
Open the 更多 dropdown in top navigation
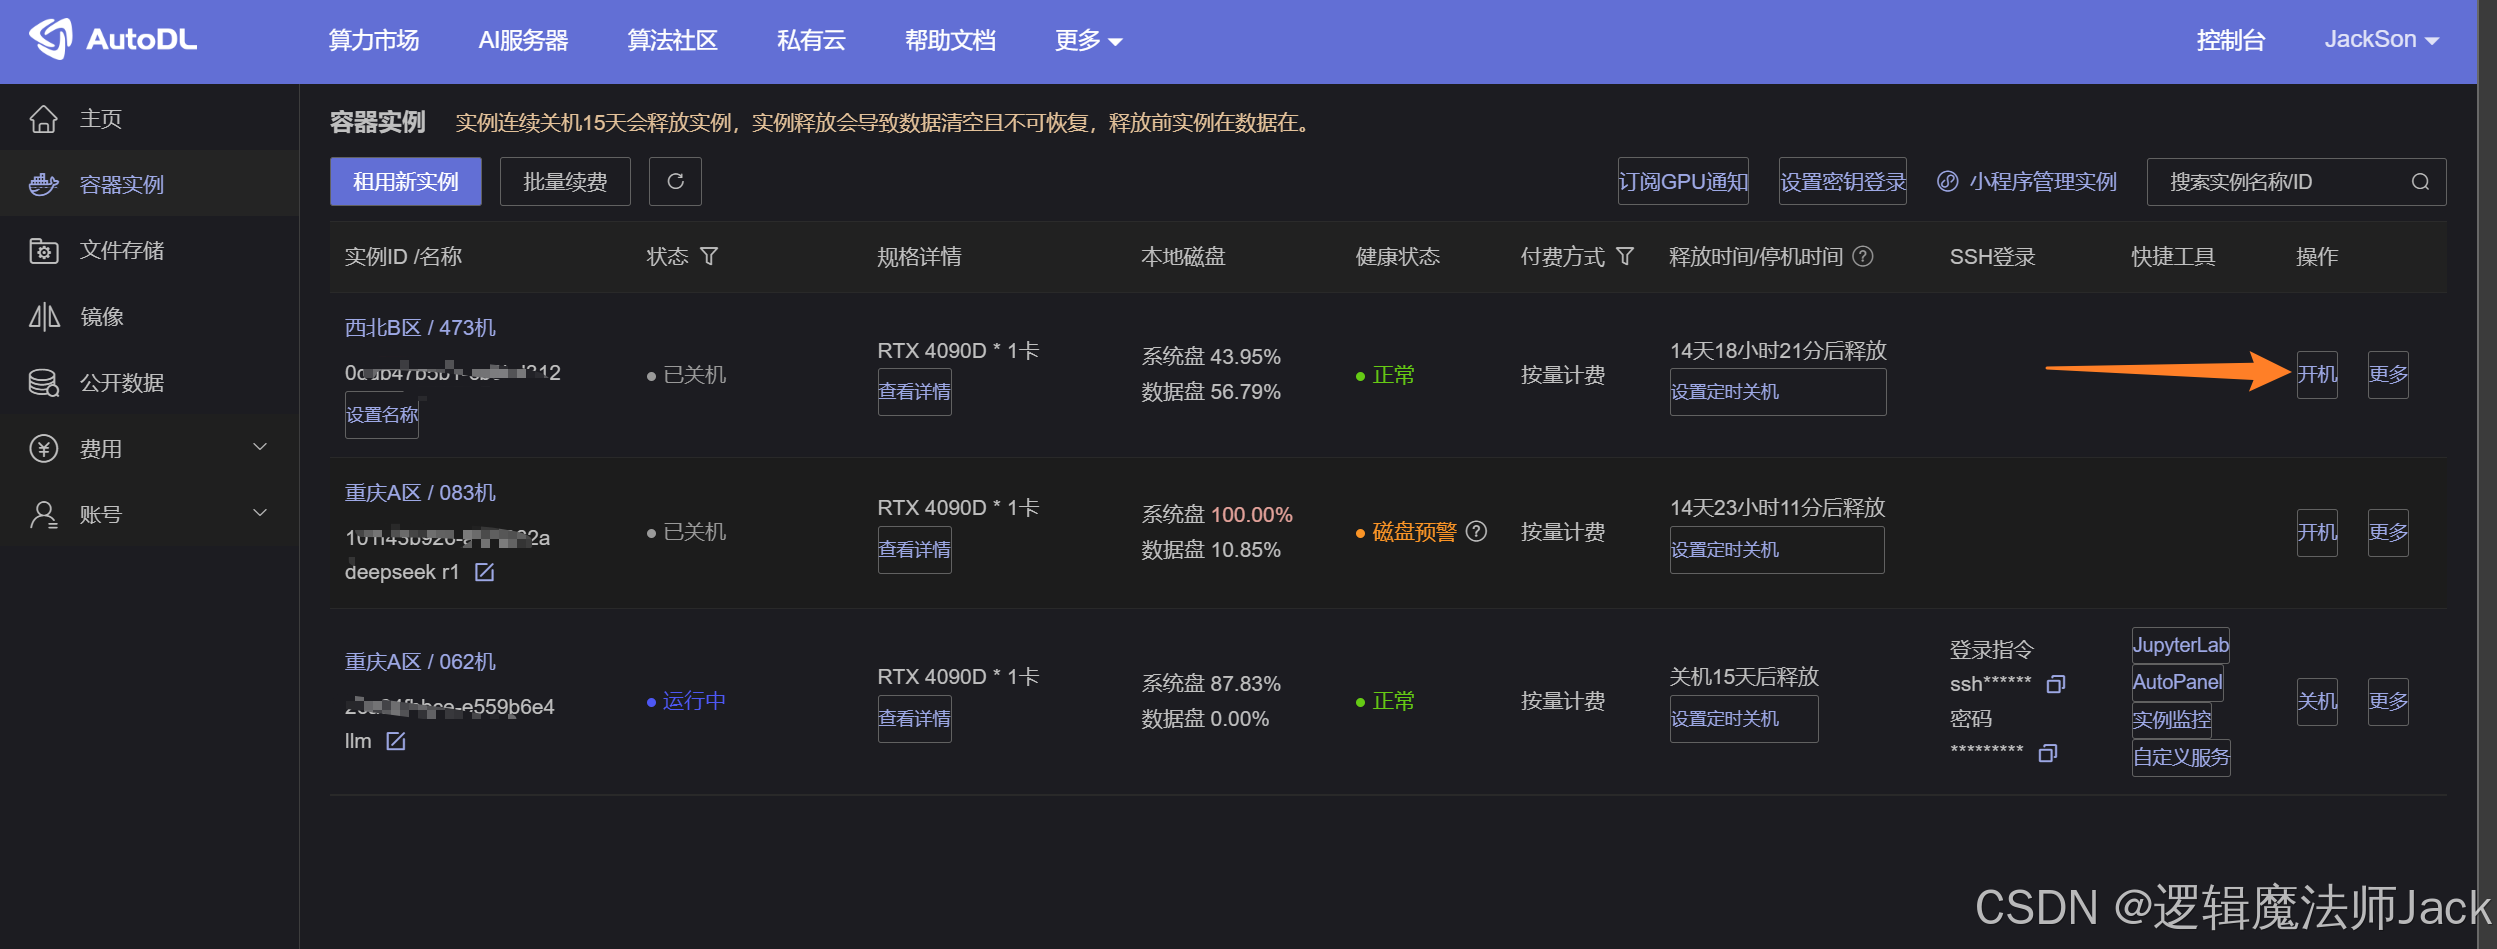coord(1088,41)
